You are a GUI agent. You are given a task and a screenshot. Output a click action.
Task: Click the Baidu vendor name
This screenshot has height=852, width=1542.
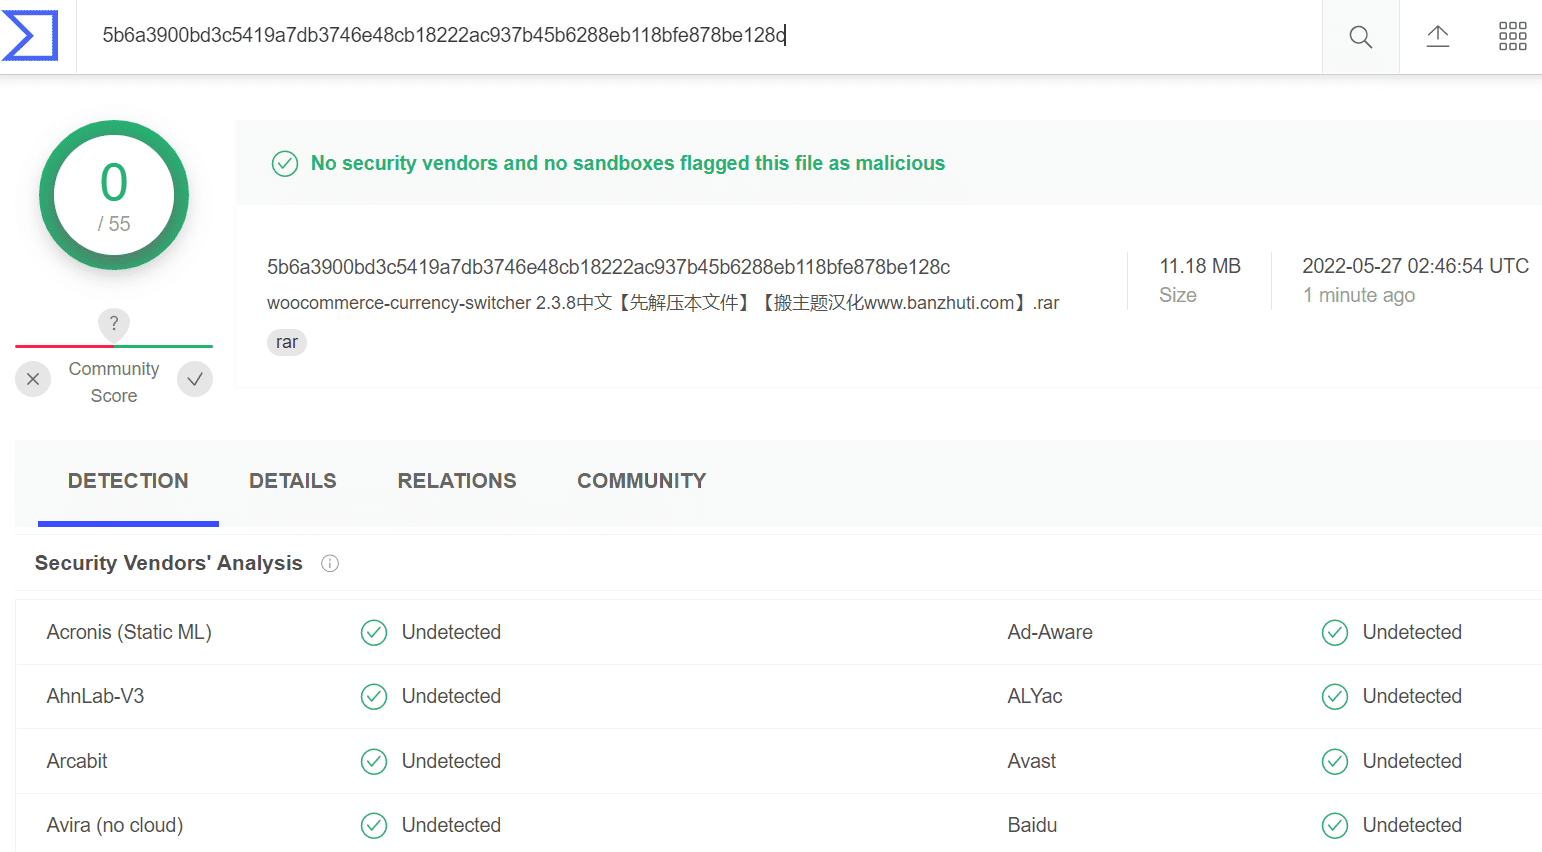[x=1032, y=825]
